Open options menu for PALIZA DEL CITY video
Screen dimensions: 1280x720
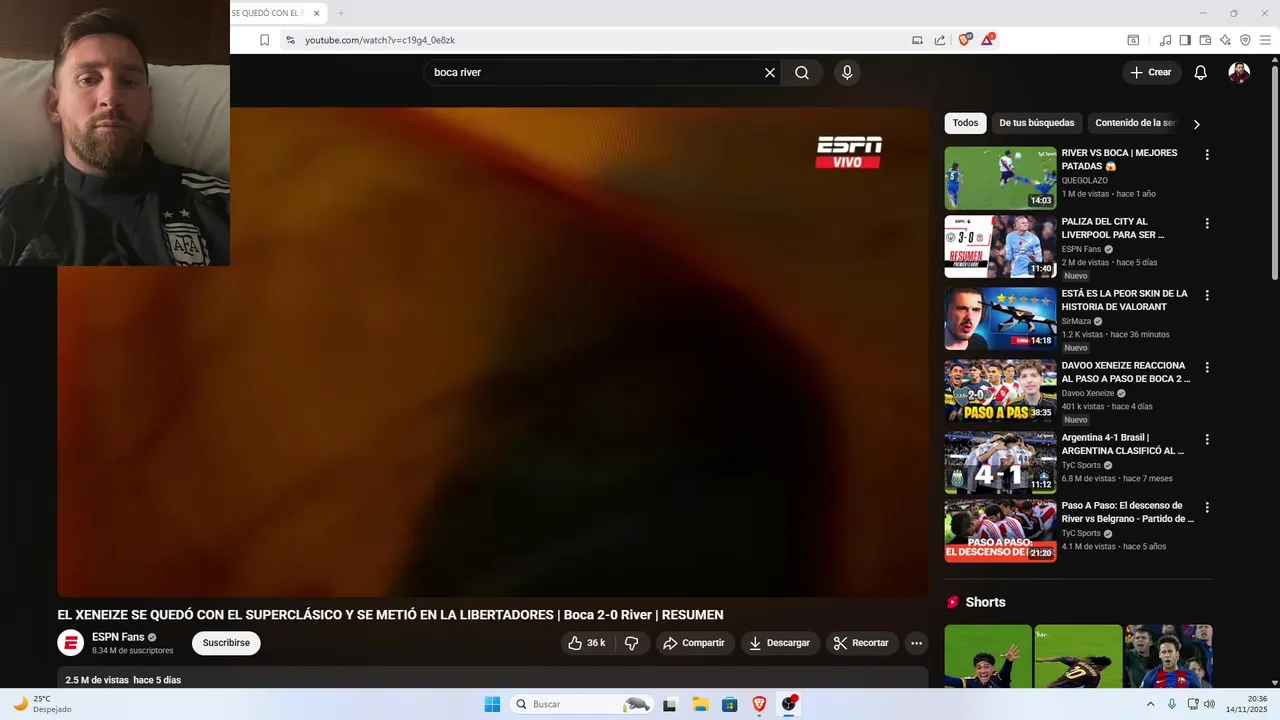pos(1207,223)
